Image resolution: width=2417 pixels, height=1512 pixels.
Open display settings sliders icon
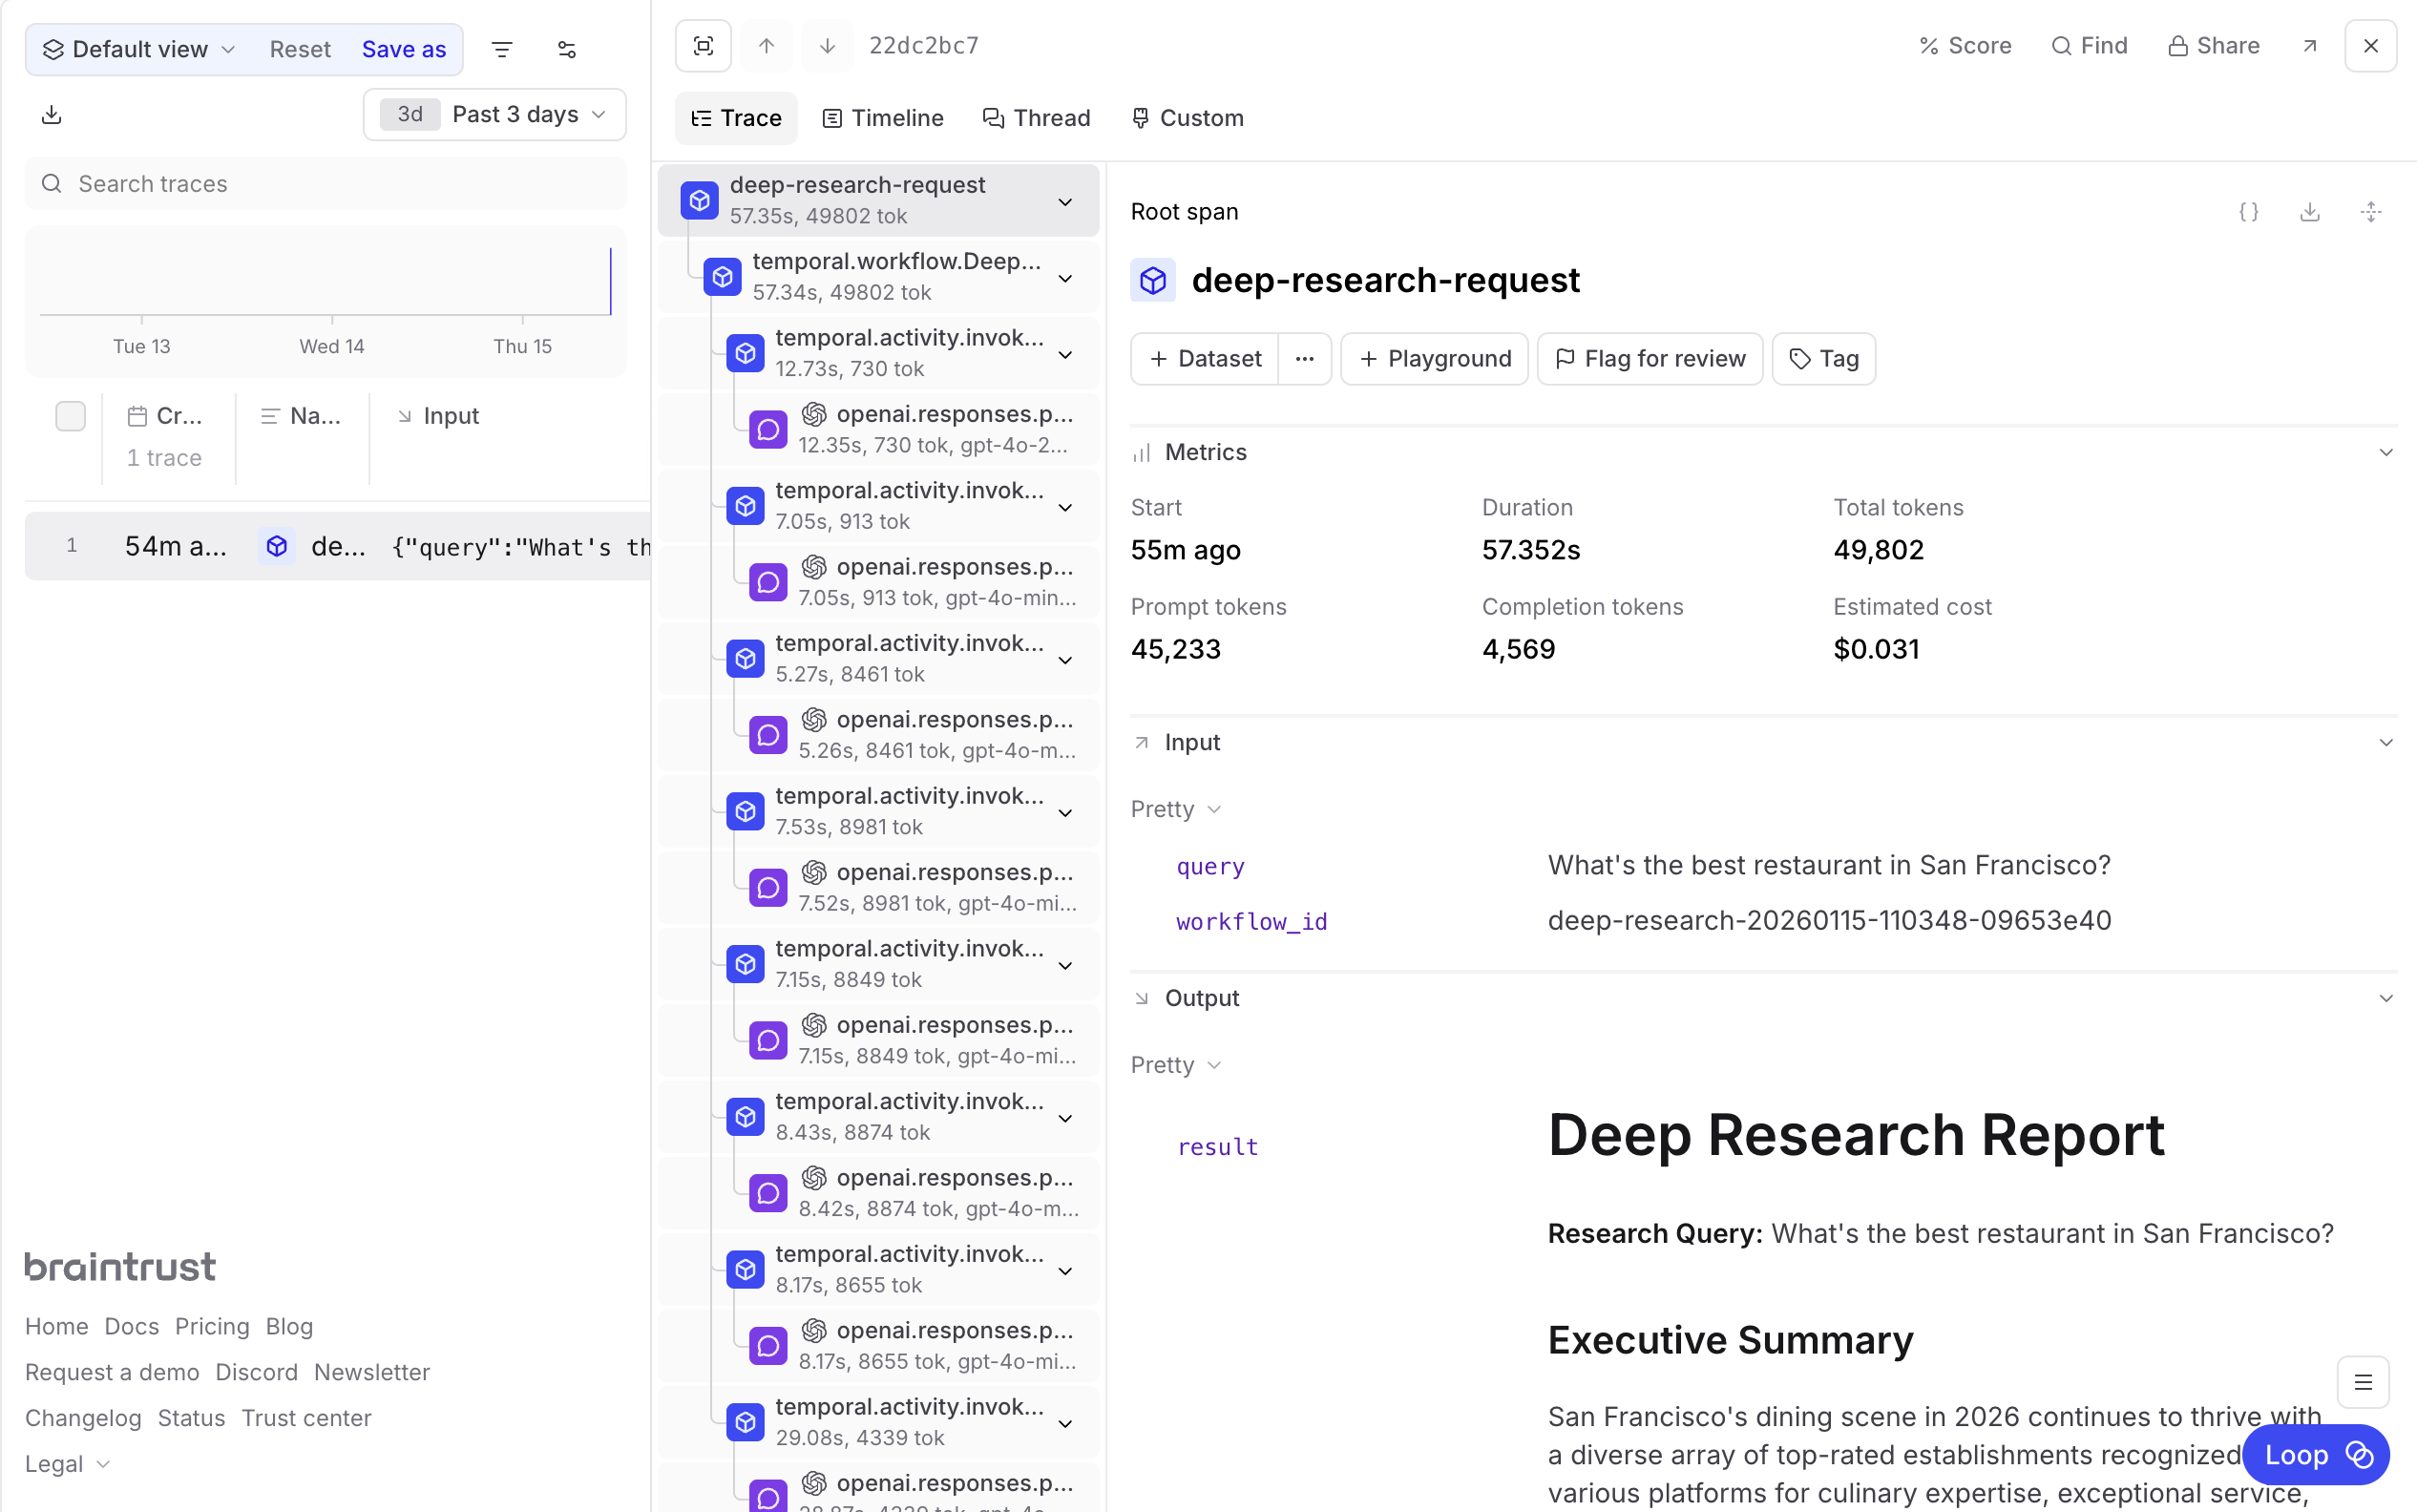(x=566, y=49)
